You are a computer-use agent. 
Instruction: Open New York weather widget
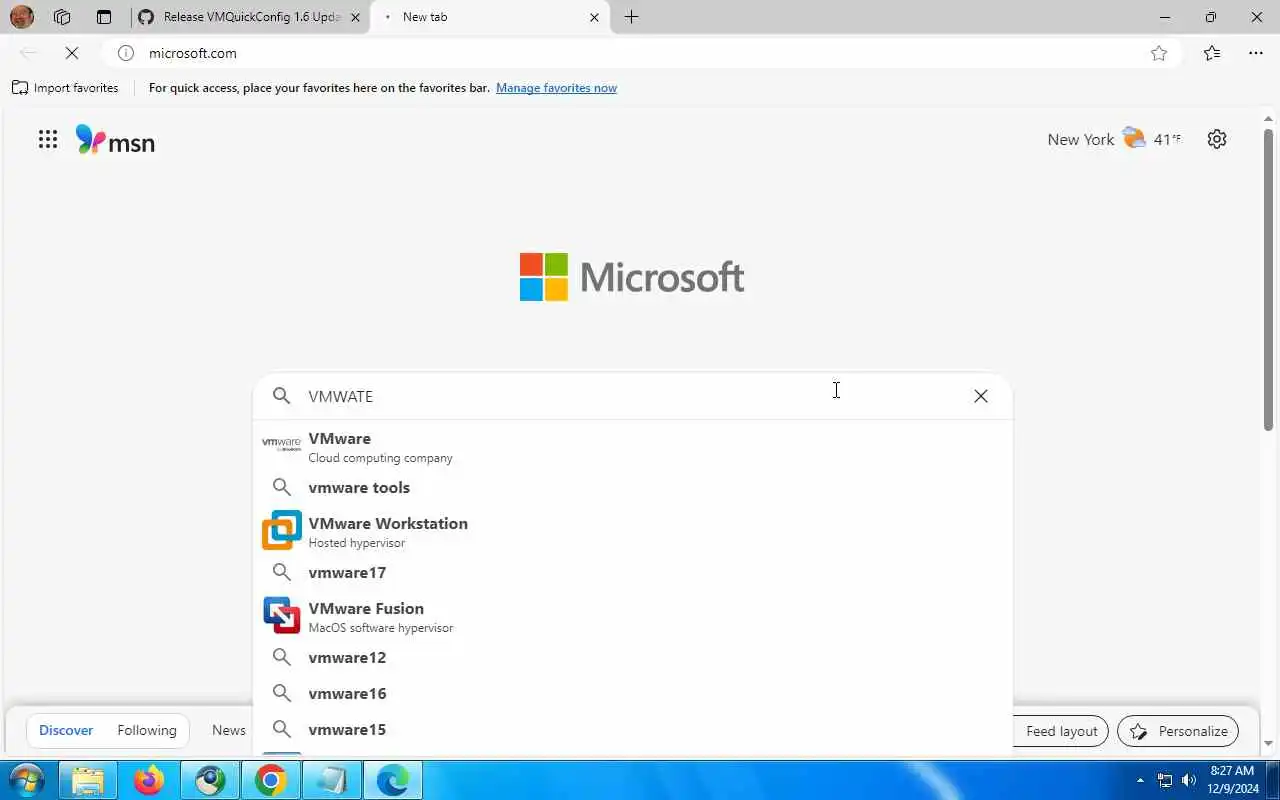pos(1114,139)
